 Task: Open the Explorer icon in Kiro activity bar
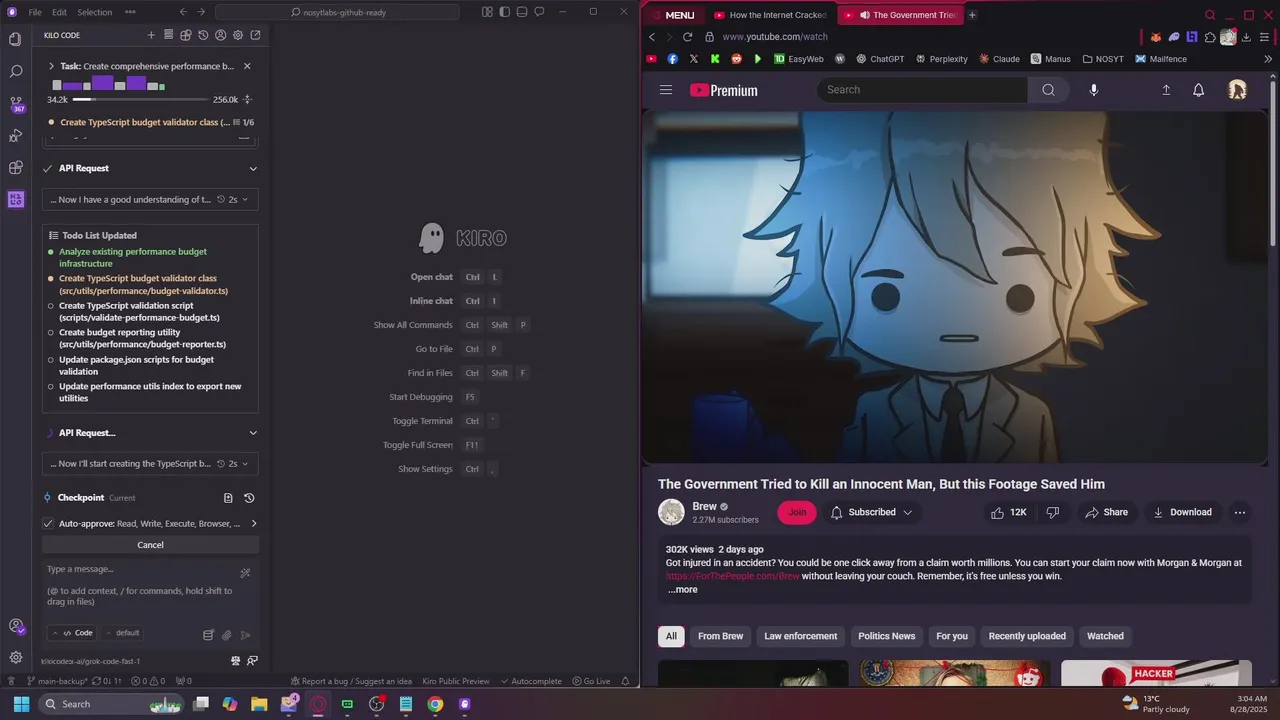tap(15, 40)
